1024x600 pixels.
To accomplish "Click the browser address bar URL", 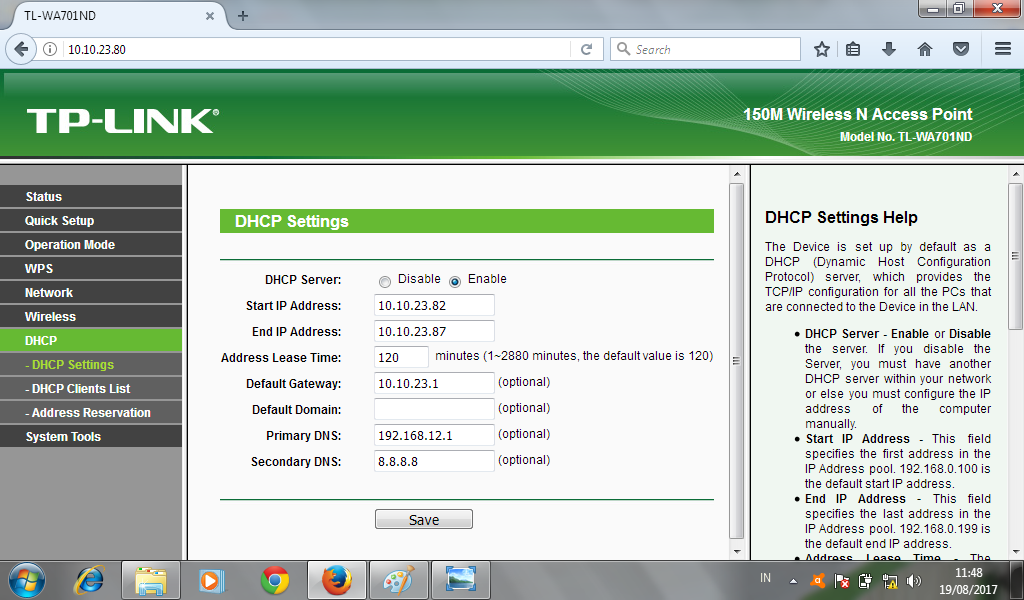I will click(97, 50).
